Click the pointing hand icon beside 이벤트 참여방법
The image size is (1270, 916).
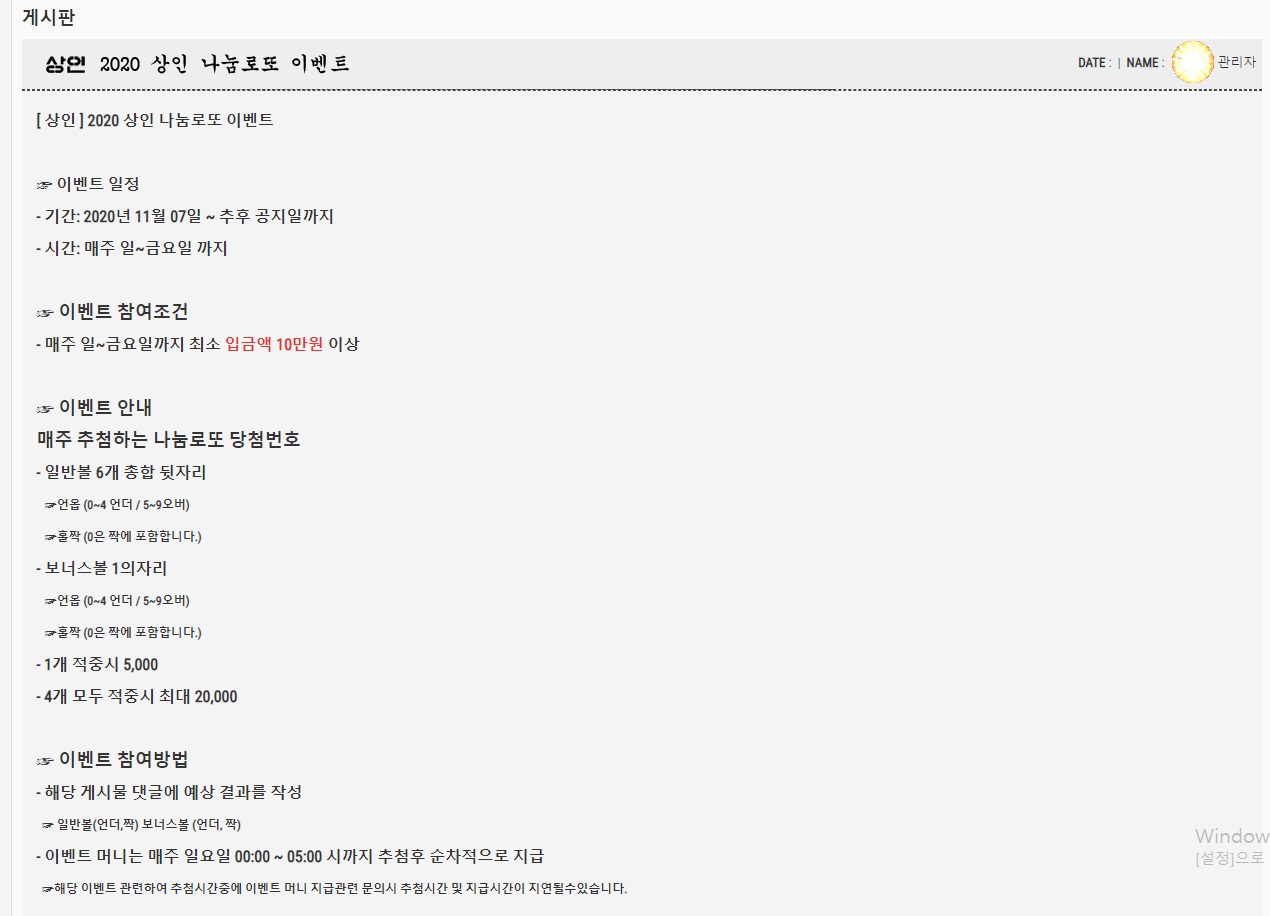(45, 760)
